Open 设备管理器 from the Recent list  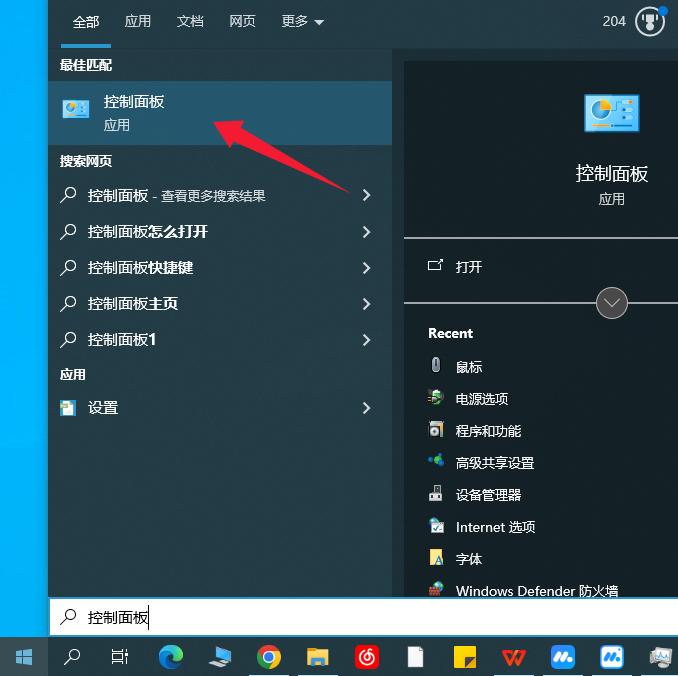[x=488, y=495]
